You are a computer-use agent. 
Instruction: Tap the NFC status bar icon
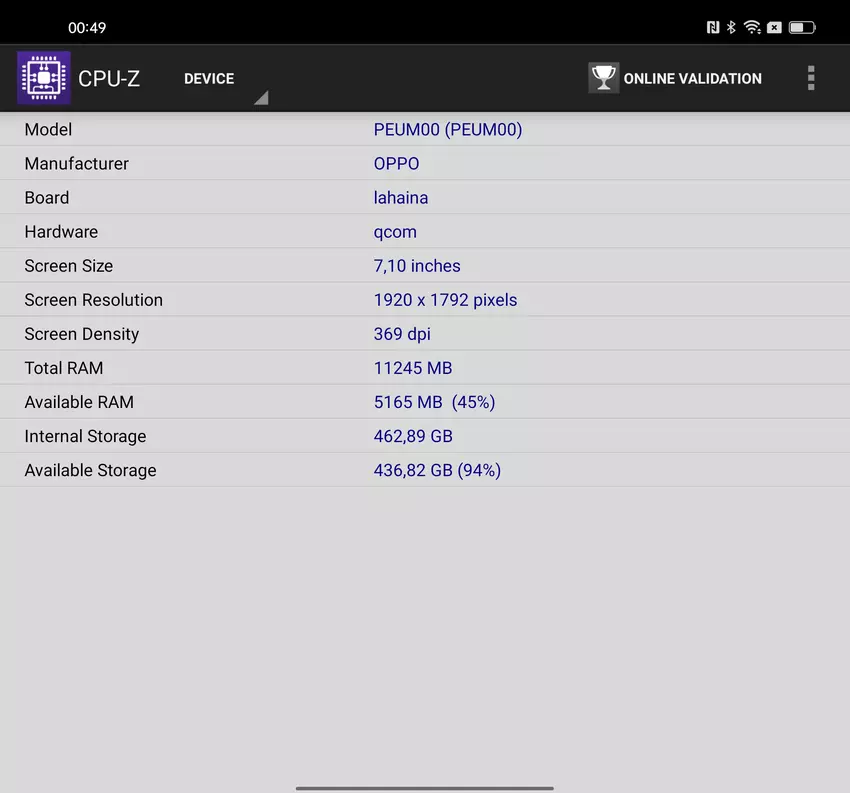point(713,28)
